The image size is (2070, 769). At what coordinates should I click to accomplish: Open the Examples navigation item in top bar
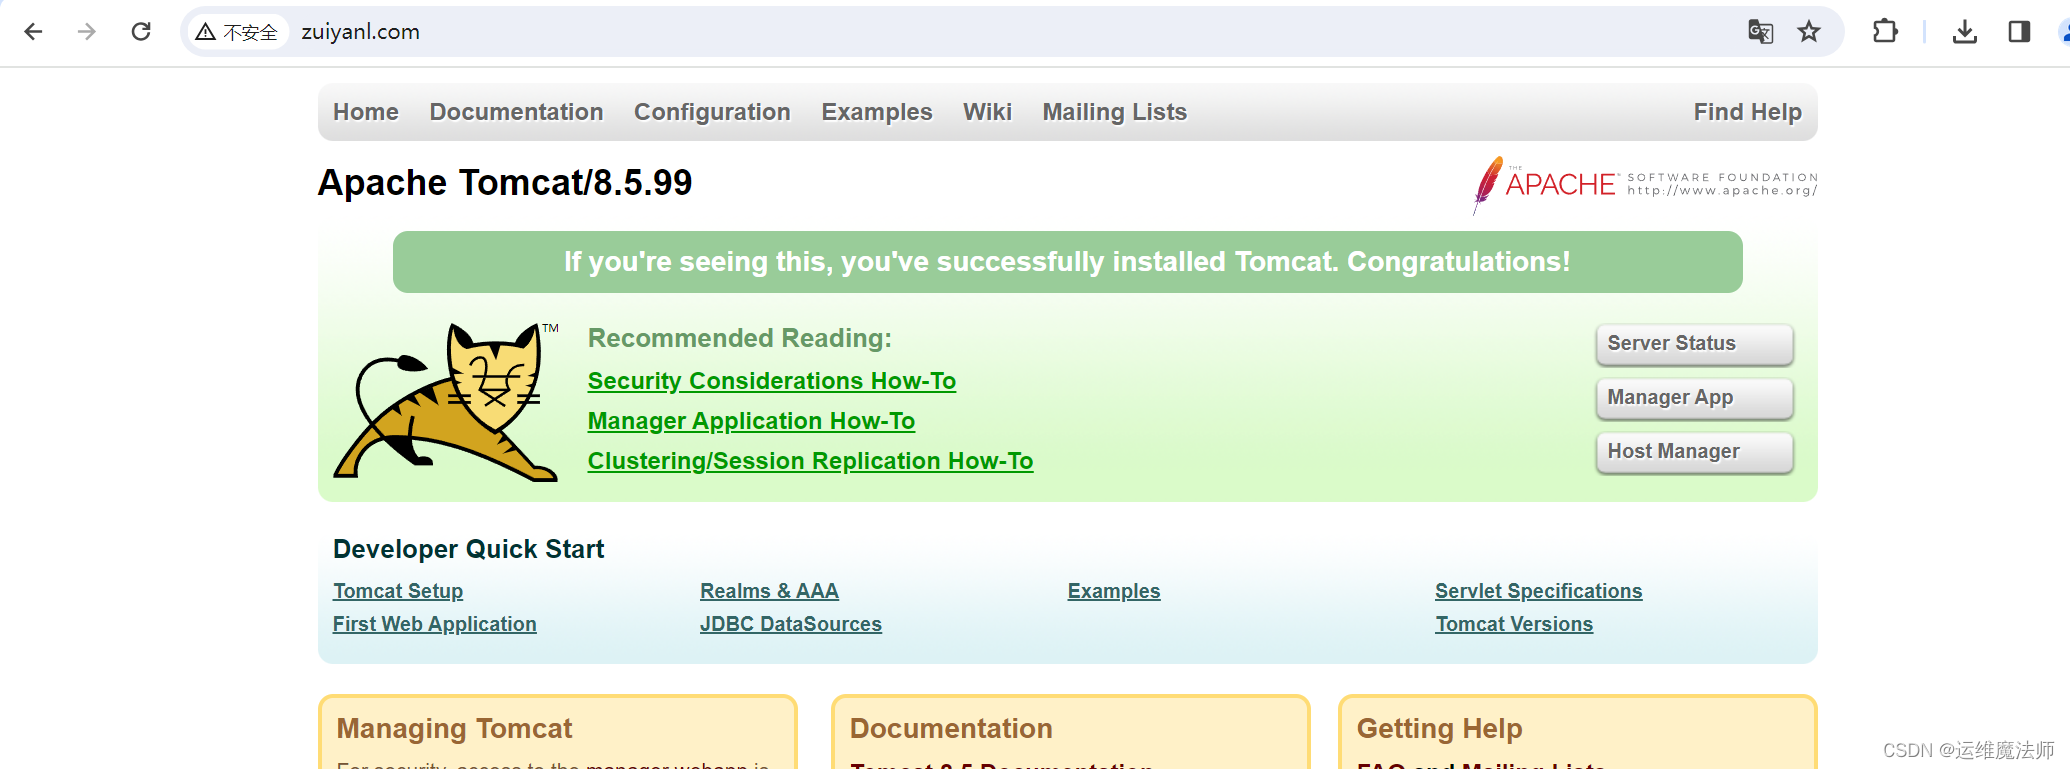click(877, 112)
